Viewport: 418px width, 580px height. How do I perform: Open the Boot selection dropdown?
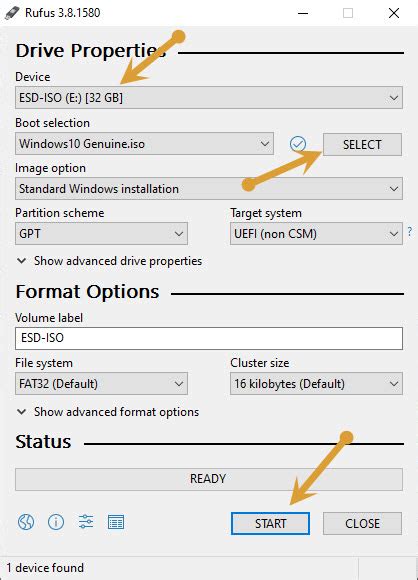pyautogui.click(x=144, y=144)
